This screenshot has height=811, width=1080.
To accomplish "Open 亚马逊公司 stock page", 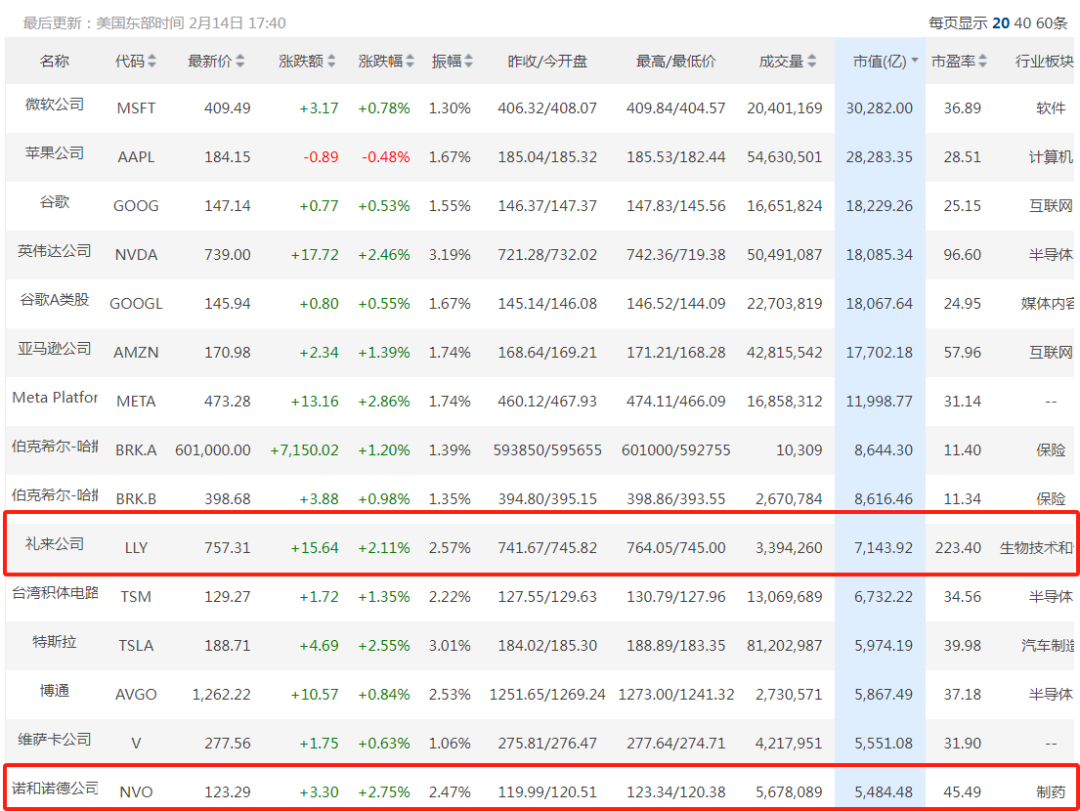I will pos(54,349).
